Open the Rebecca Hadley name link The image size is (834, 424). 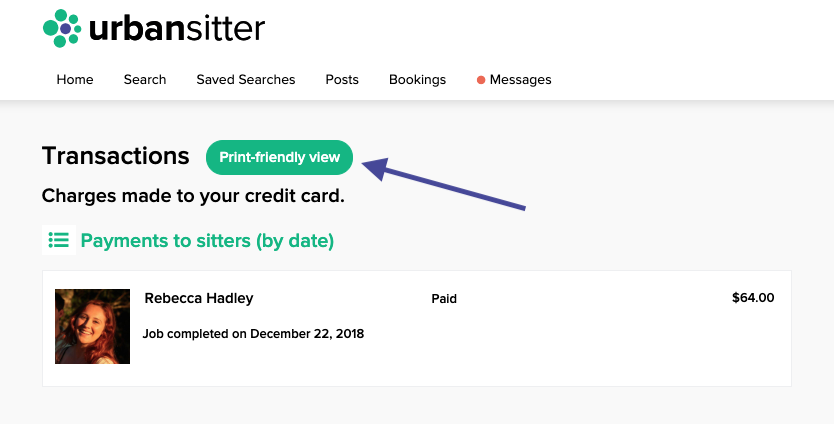[199, 298]
